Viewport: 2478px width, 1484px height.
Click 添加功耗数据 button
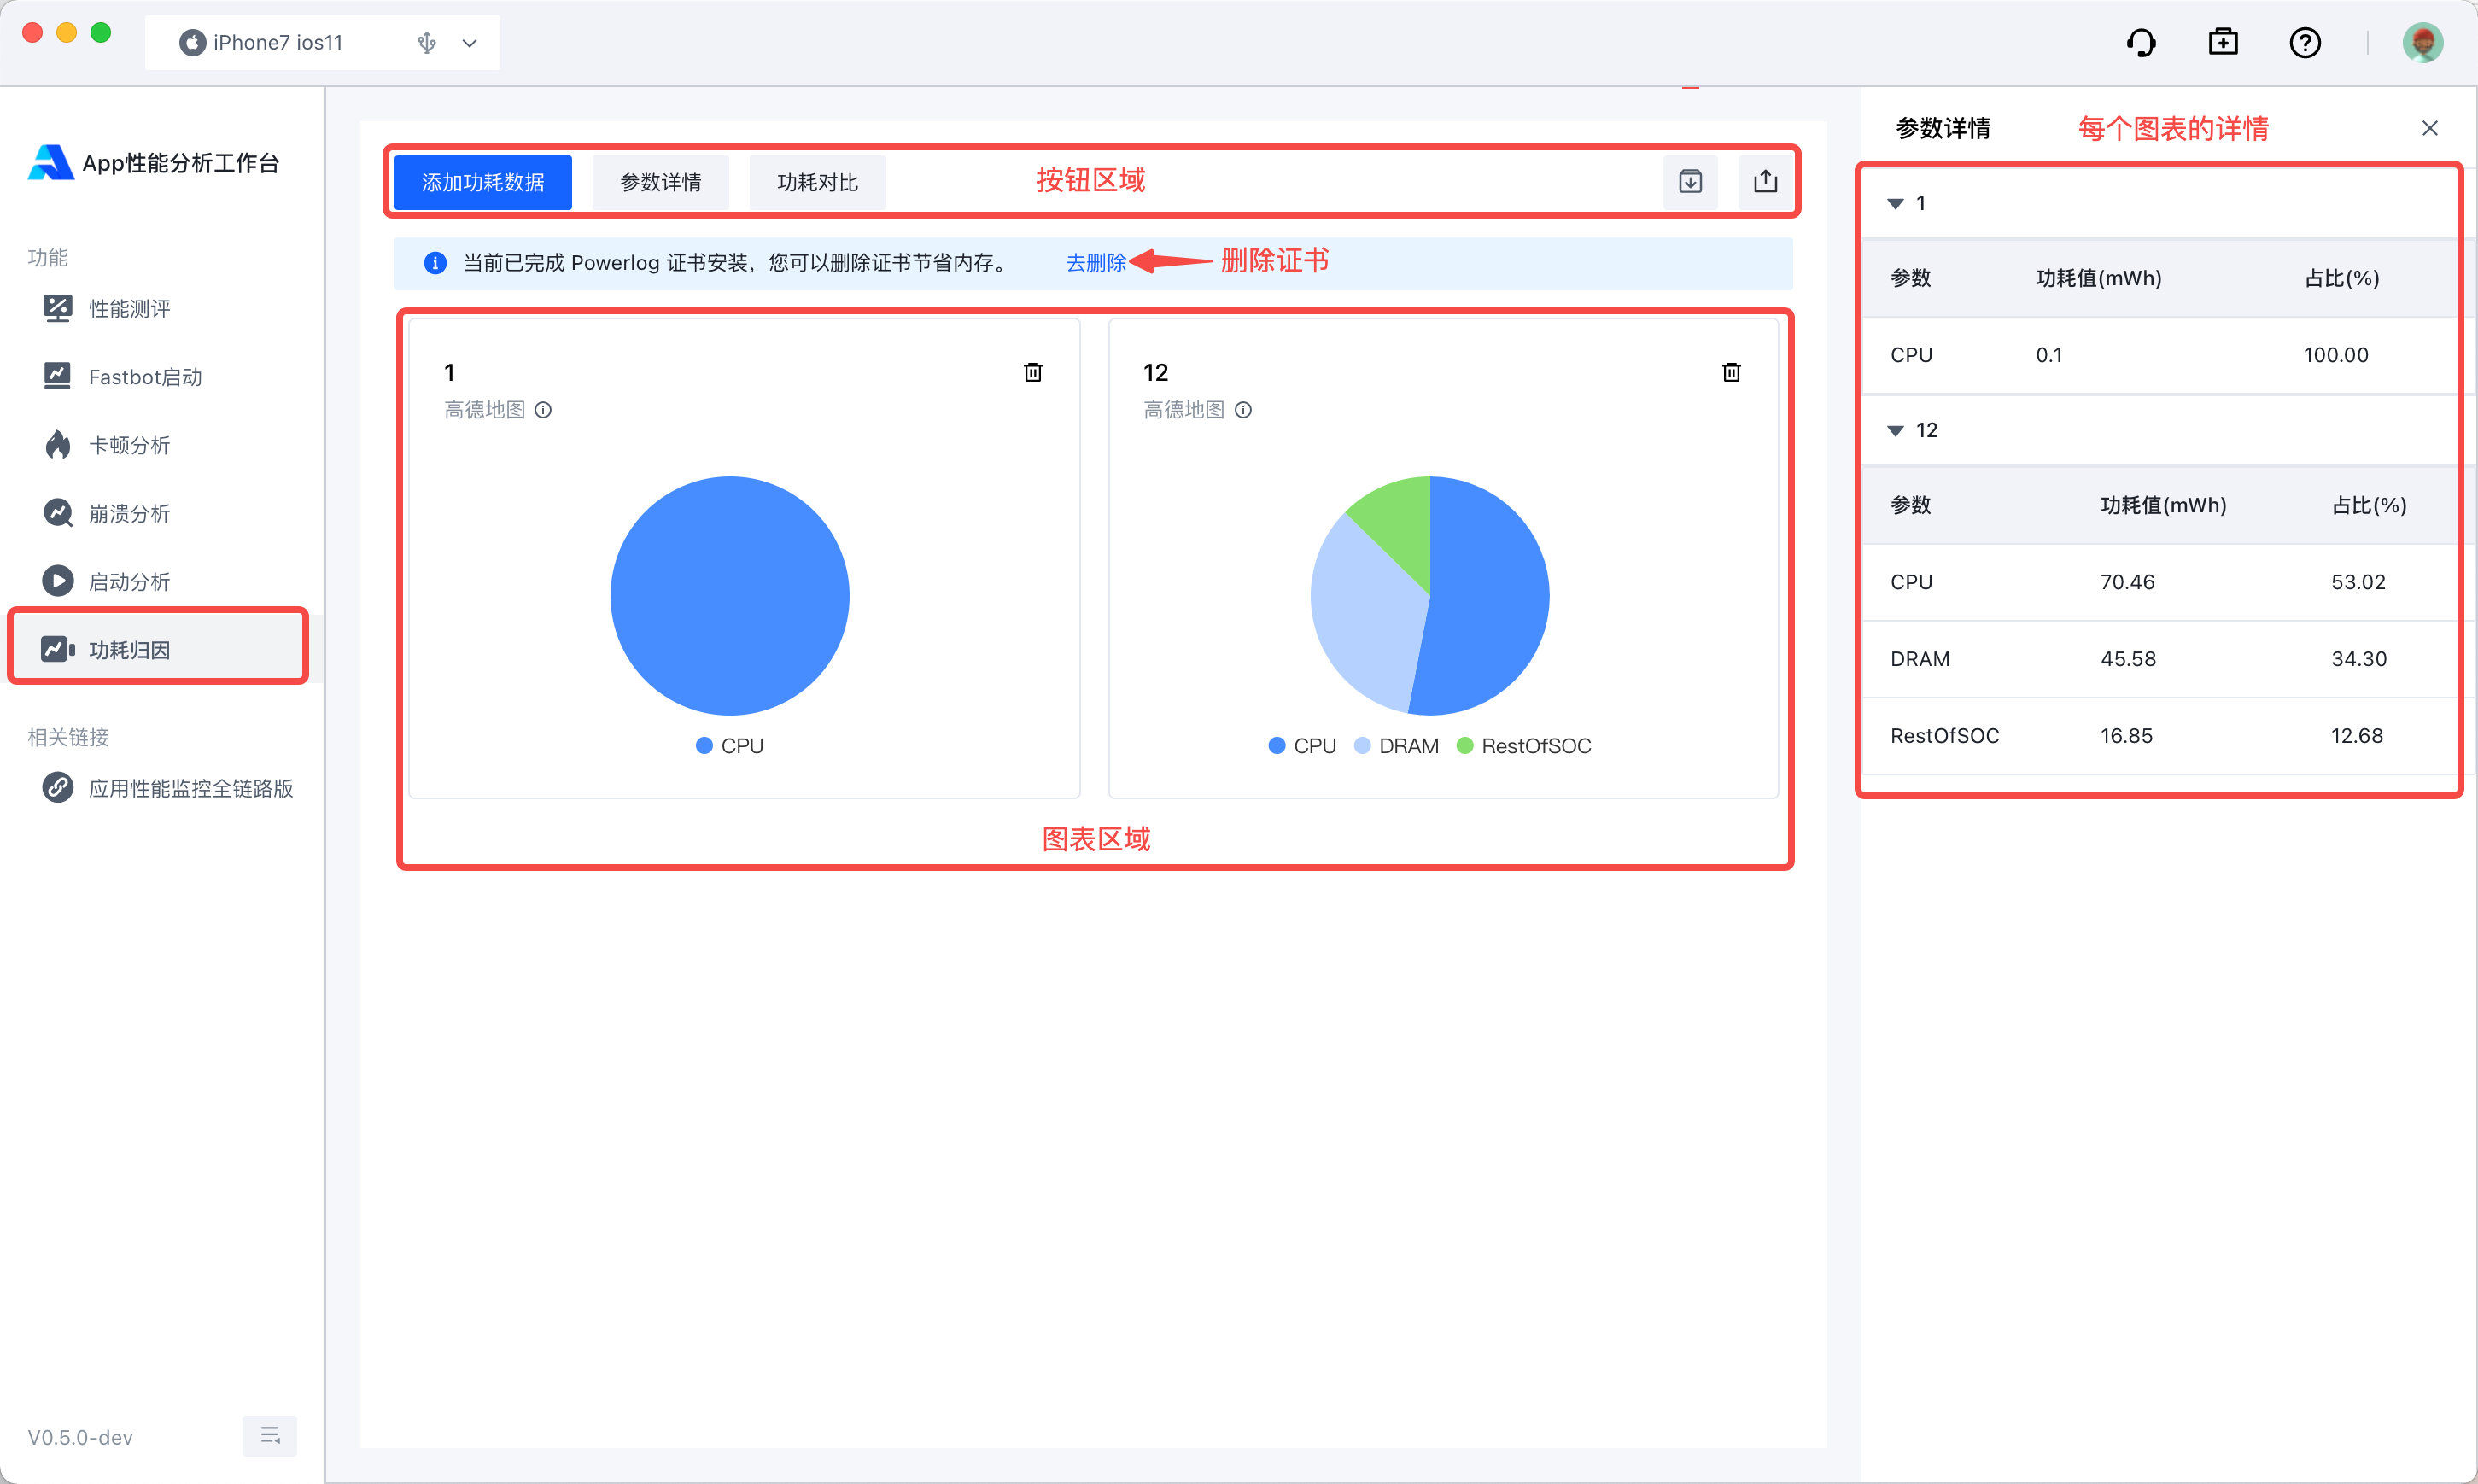pos(483,182)
